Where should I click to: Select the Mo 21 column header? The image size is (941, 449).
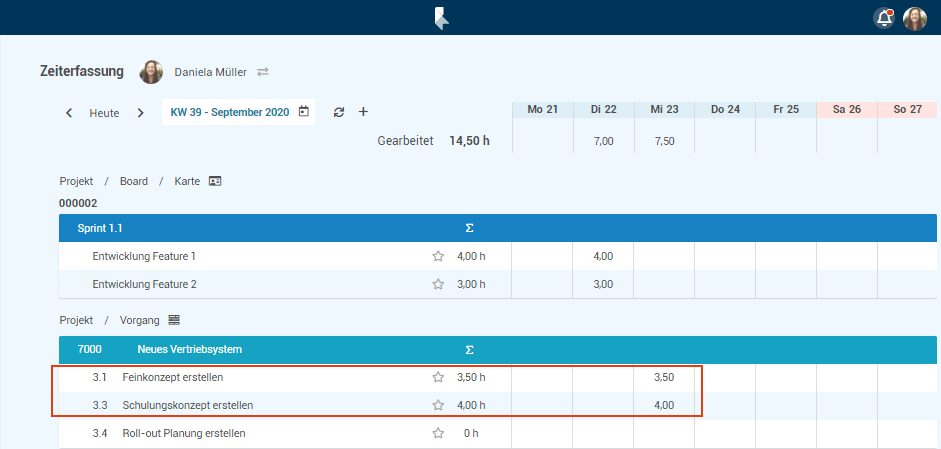543,110
